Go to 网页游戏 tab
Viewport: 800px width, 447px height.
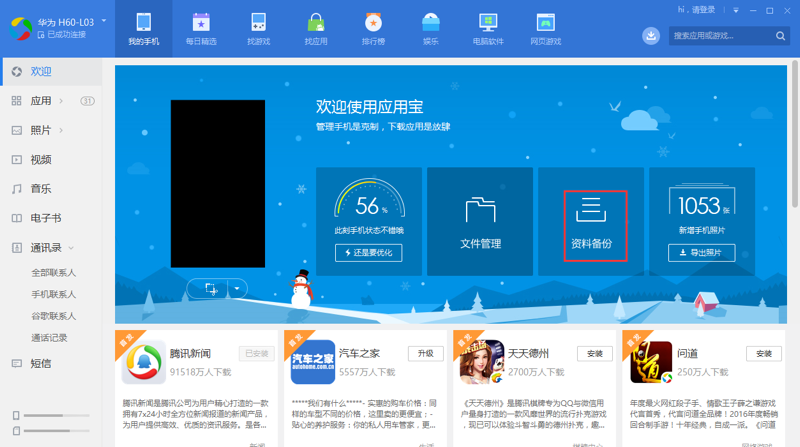click(545, 29)
